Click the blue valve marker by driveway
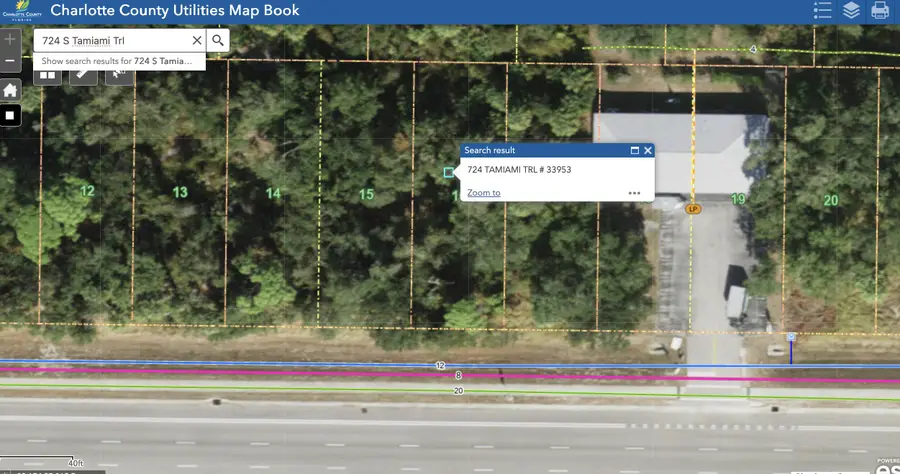This screenshot has width=900, height=474. pyautogui.click(x=791, y=337)
